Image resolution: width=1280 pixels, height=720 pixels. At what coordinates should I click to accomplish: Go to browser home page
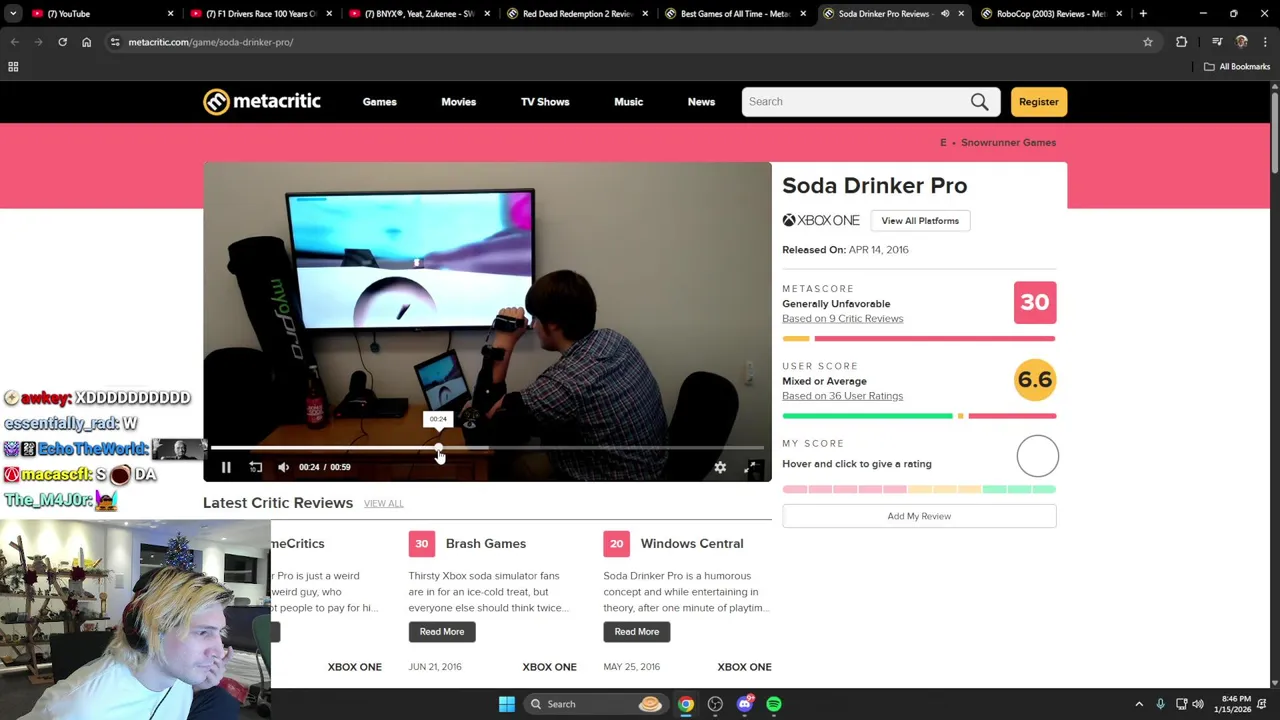coord(86,42)
